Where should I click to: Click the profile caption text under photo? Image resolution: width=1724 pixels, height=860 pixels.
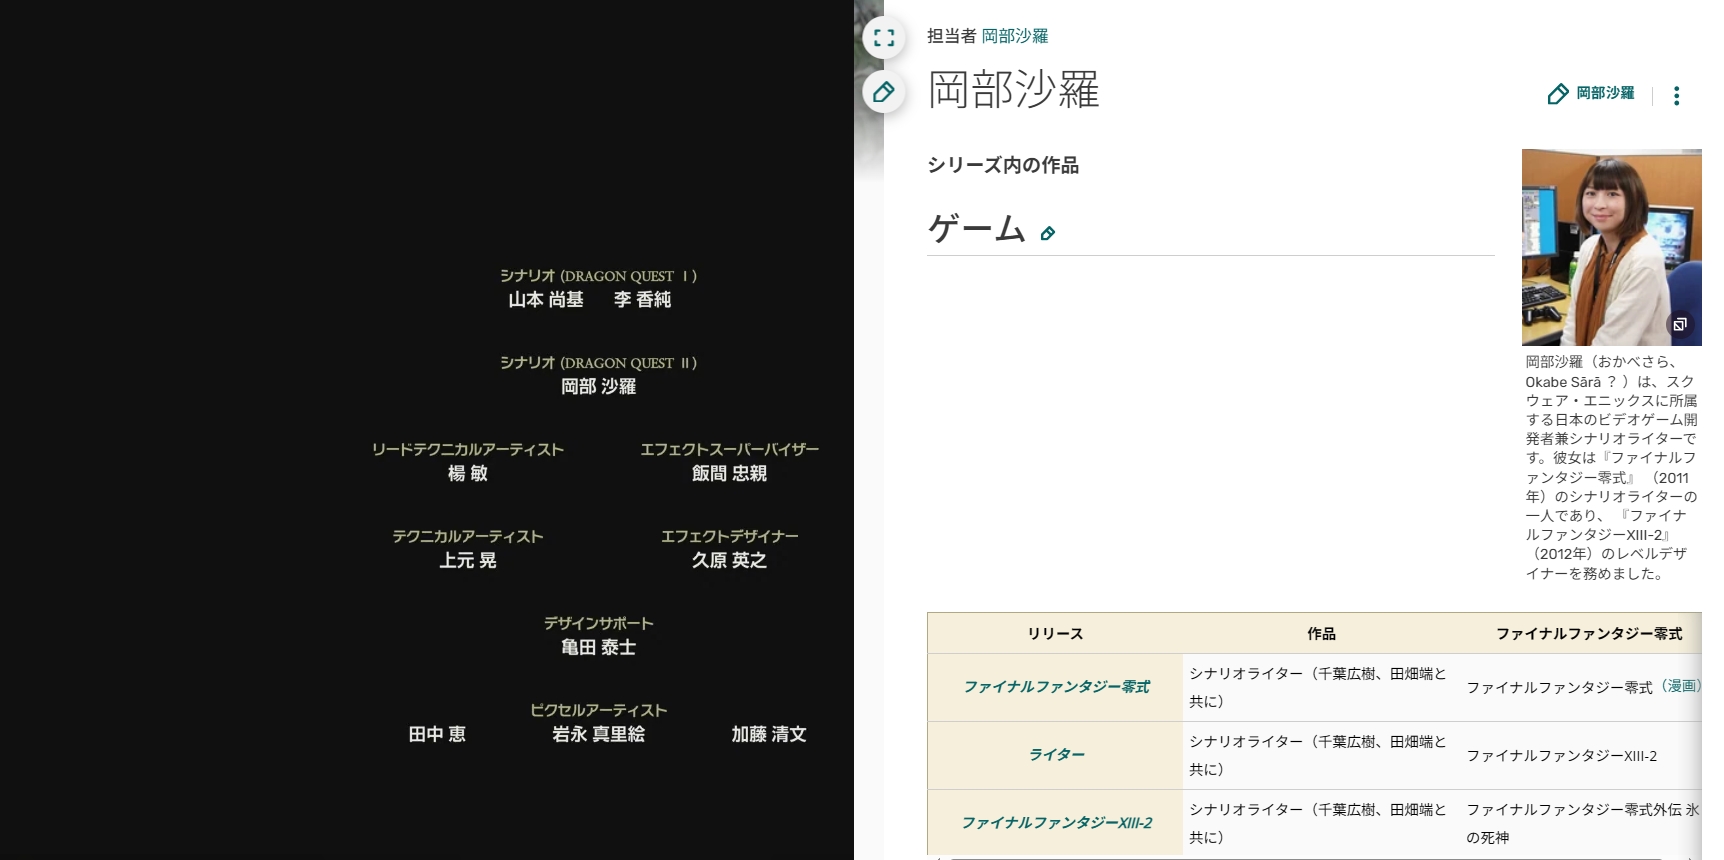pos(1610,468)
